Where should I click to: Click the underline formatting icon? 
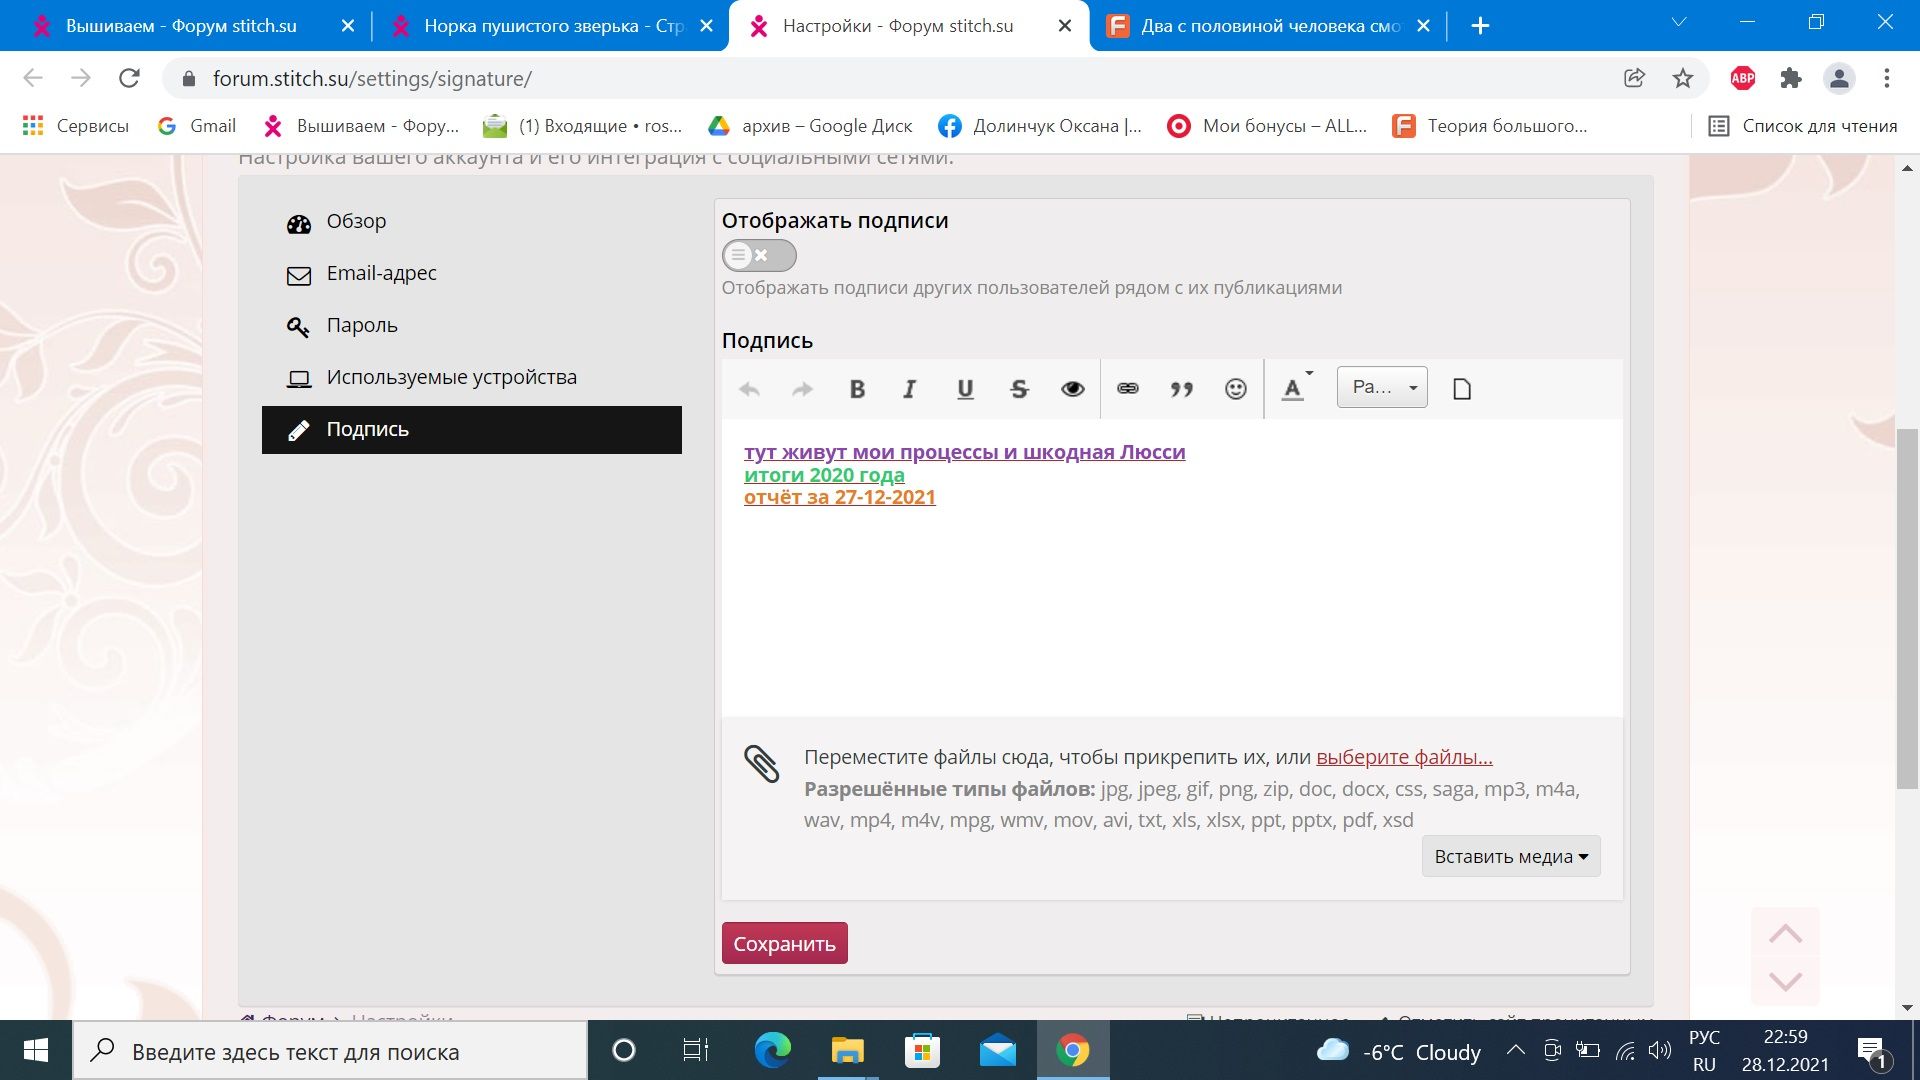(x=965, y=389)
